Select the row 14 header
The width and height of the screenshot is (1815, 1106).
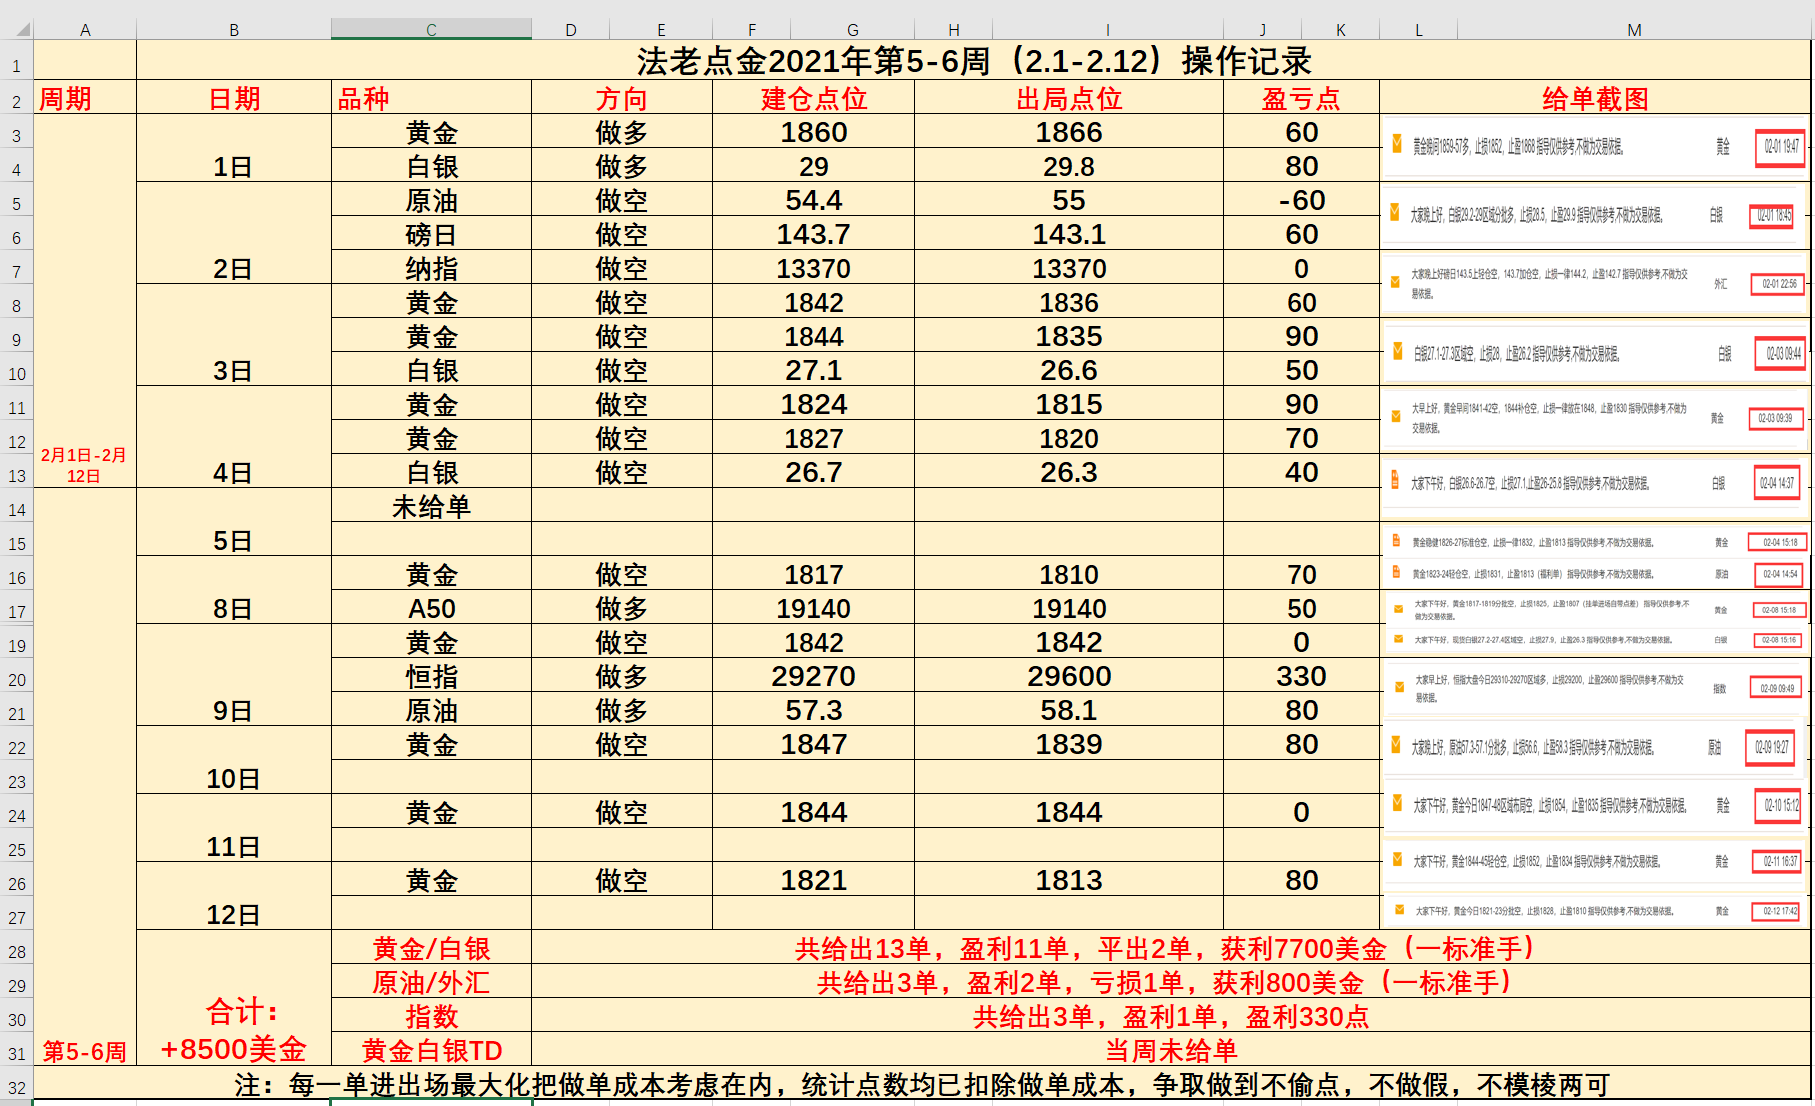click(17, 510)
